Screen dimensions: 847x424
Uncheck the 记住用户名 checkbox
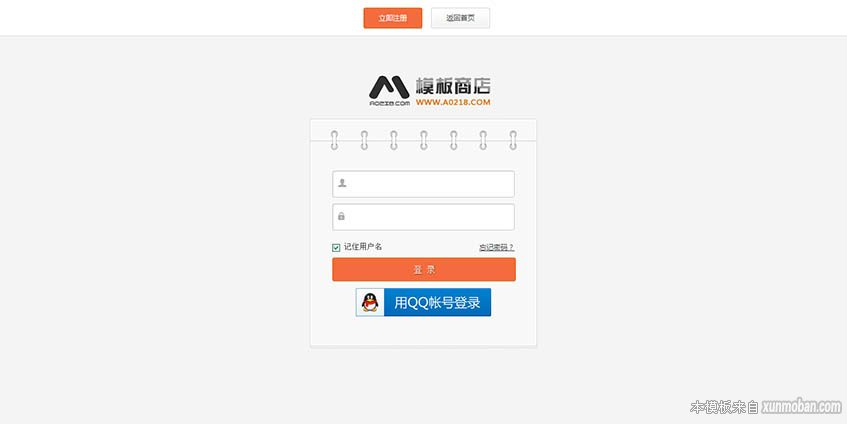tap(336, 248)
